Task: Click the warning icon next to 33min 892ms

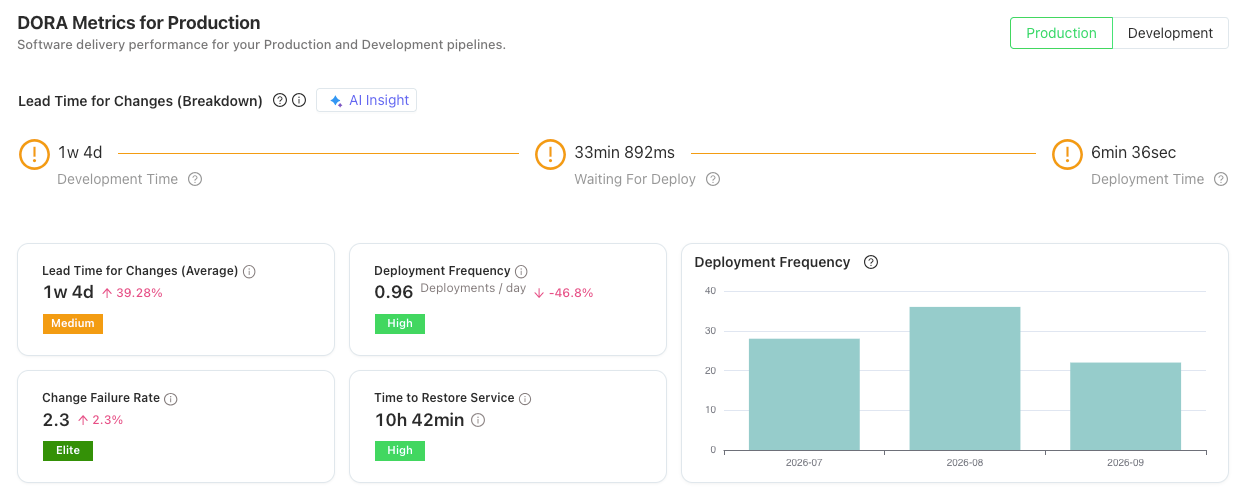Action: (x=551, y=154)
